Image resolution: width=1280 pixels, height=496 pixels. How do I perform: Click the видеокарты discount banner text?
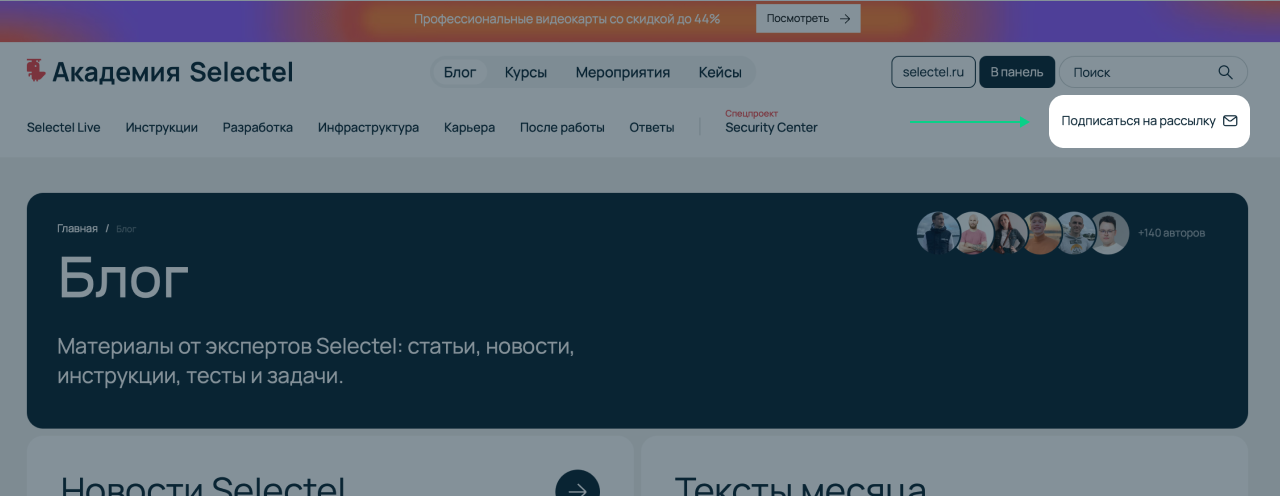(567, 18)
